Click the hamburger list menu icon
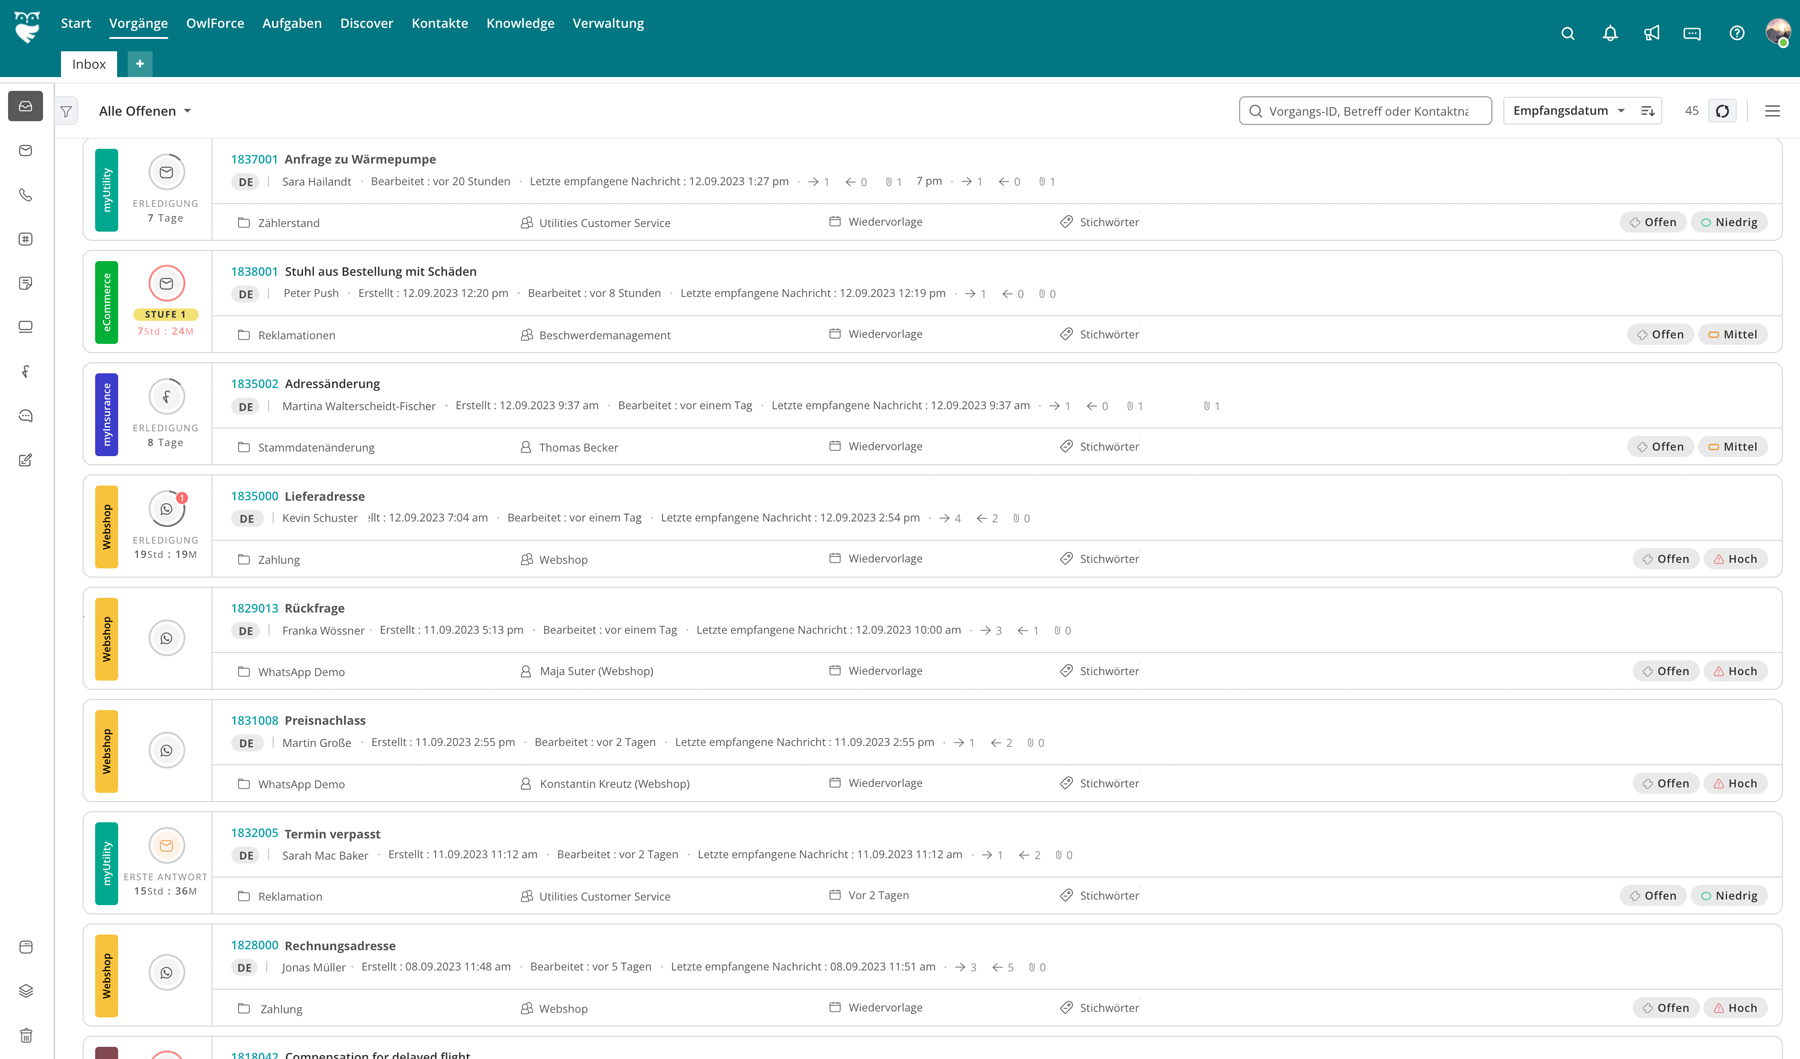Image resolution: width=1800 pixels, height=1059 pixels. tap(1772, 111)
